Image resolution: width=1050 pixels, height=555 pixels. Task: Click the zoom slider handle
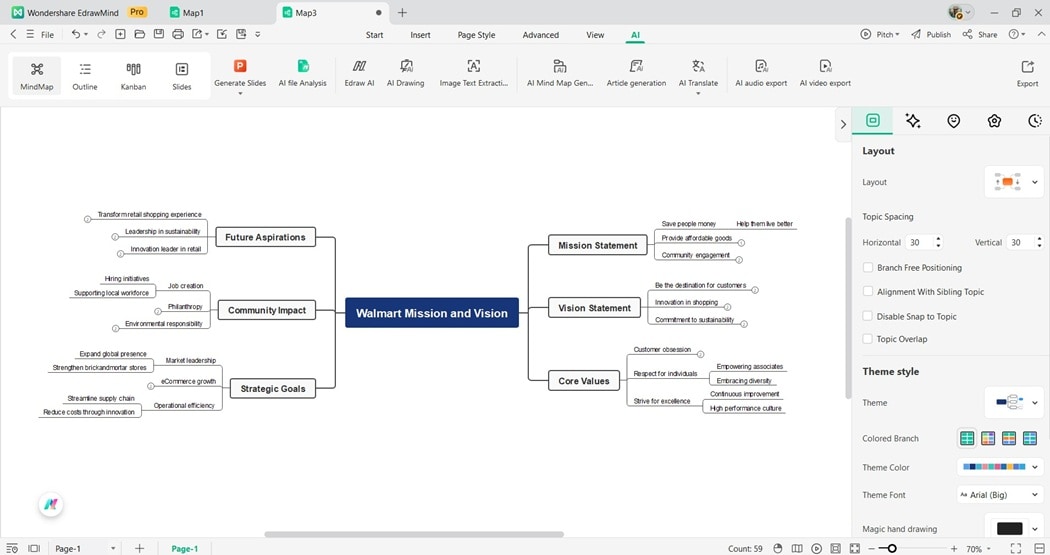(x=891, y=548)
